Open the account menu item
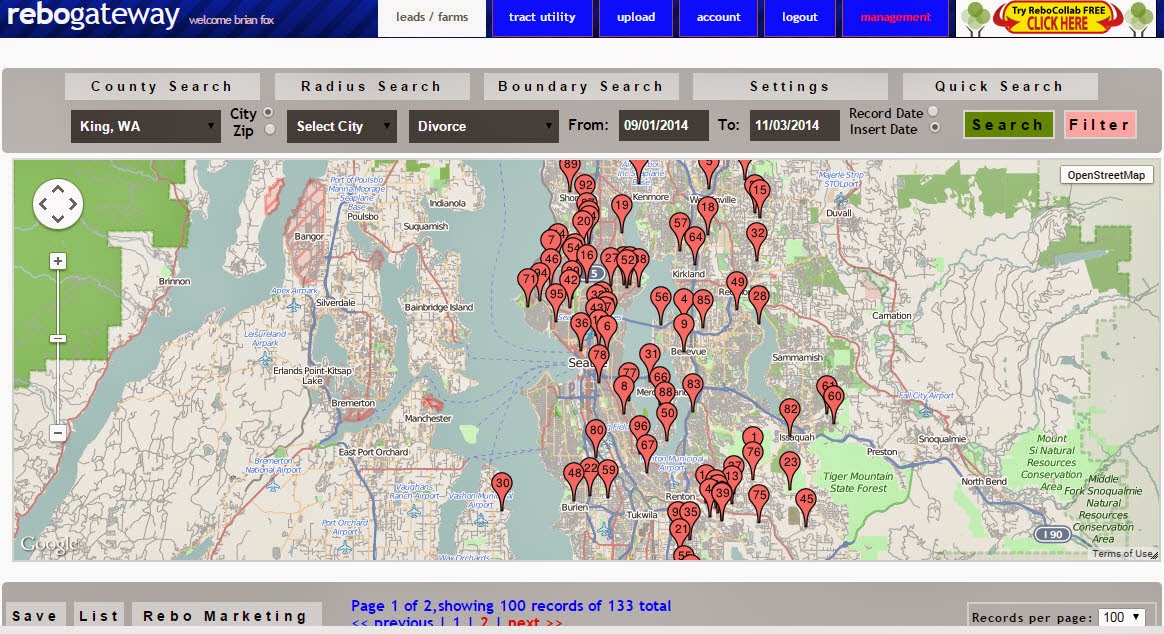The width and height of the screenshot is (1164, 634). (719, 17)
